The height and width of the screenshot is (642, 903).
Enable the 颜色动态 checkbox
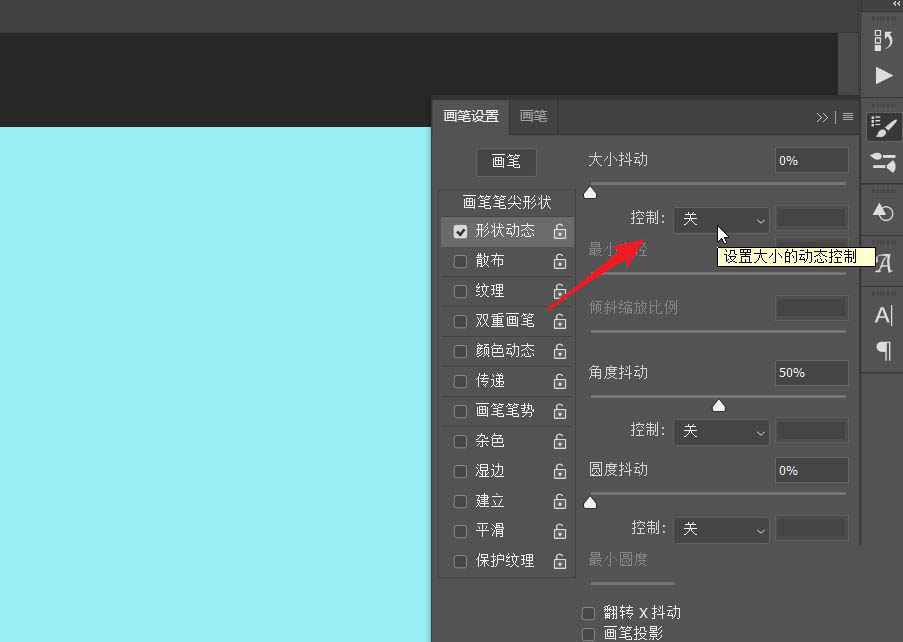[460, 351]
